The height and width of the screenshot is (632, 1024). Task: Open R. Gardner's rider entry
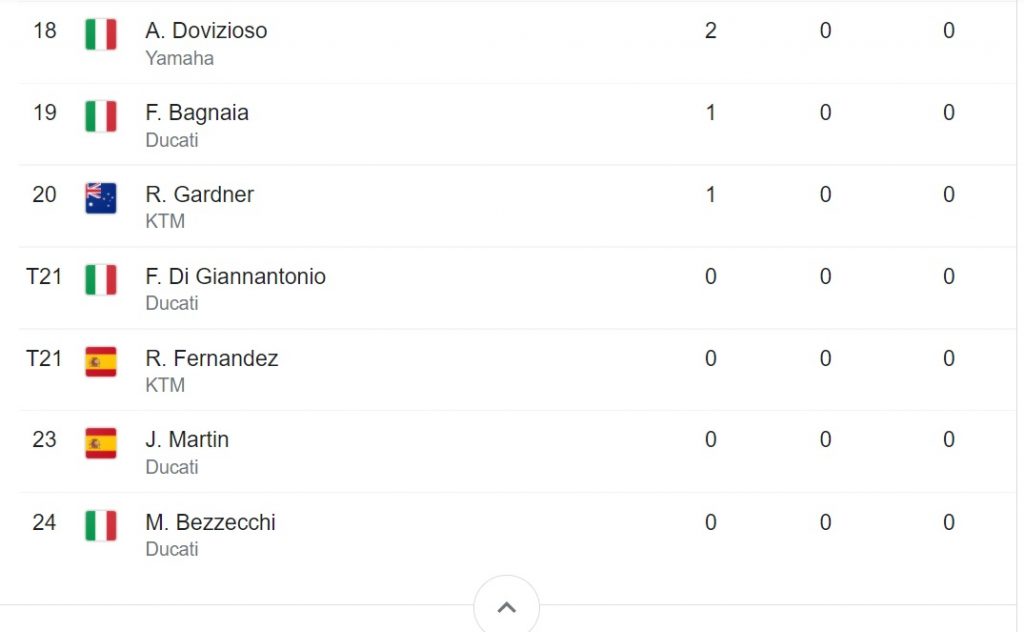(200, 194)
